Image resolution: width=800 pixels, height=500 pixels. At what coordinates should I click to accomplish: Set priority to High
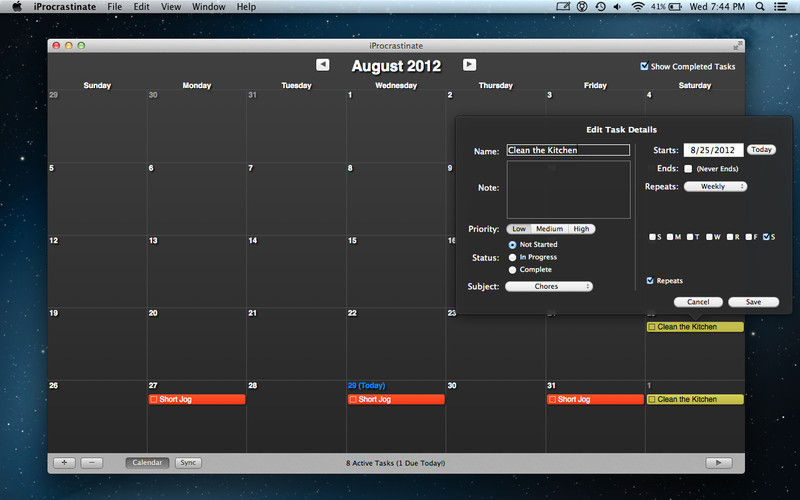pyautogui.click(x=581, y=229)
